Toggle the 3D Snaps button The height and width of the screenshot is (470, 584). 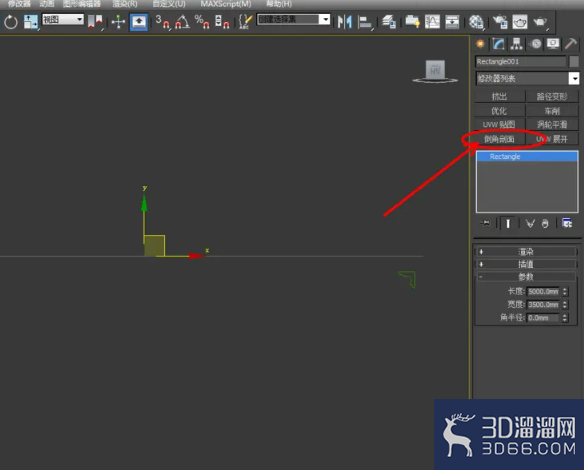pos(162,22)
